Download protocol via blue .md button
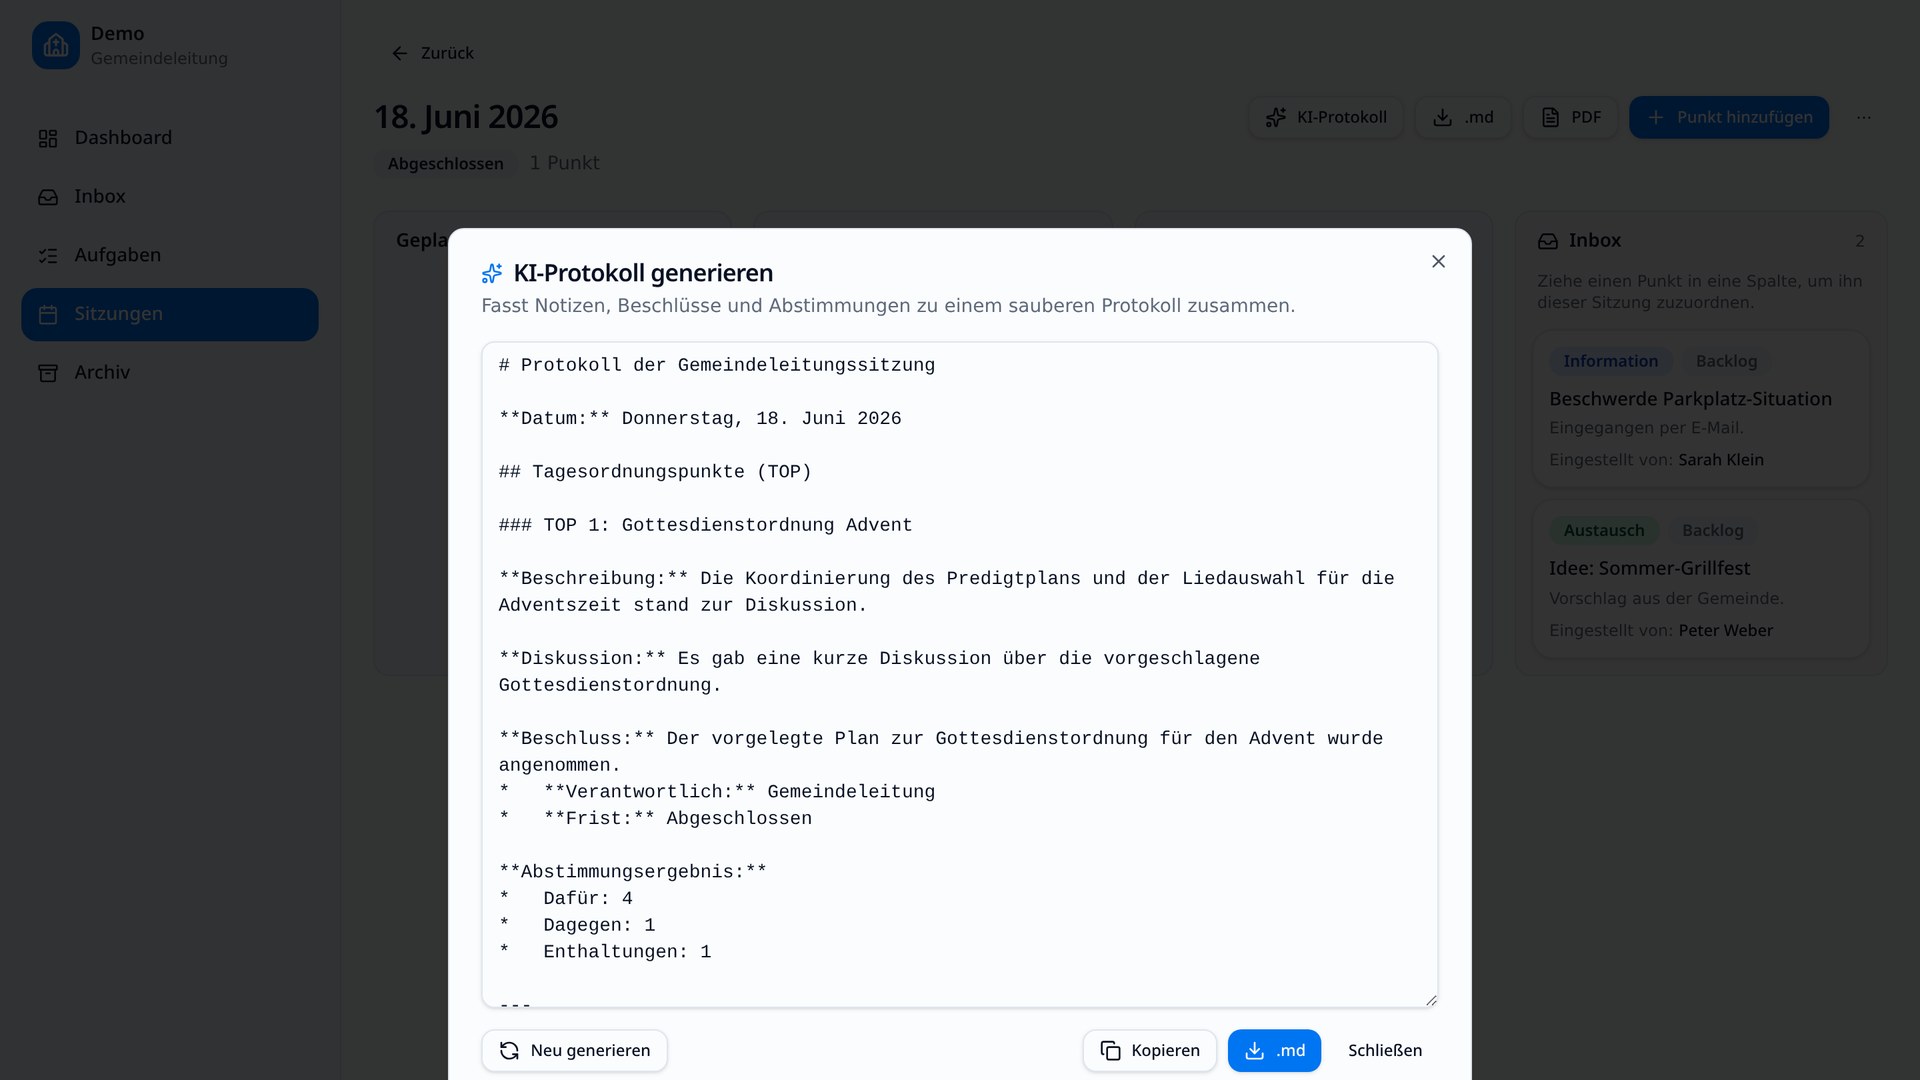 pos(1274,1050)
